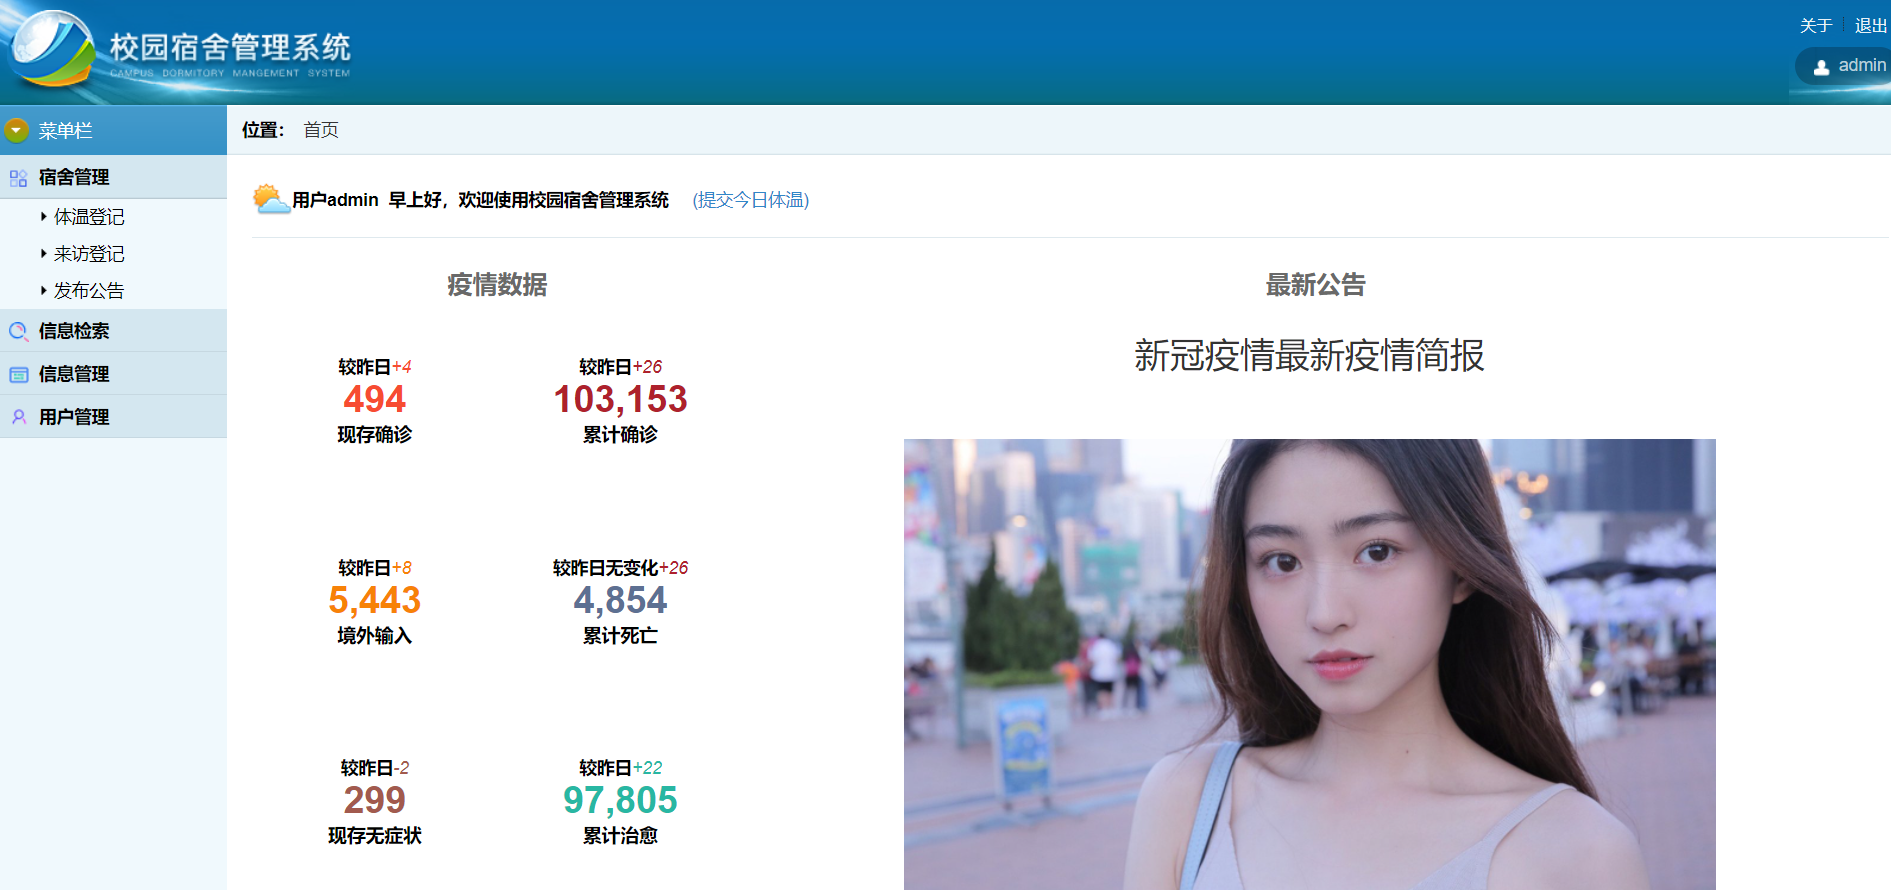The height and width of the screenshot is (890, 1891).
Task: Click the 用户admin 早上好 greeting text
Action: [x=480, y=200]
